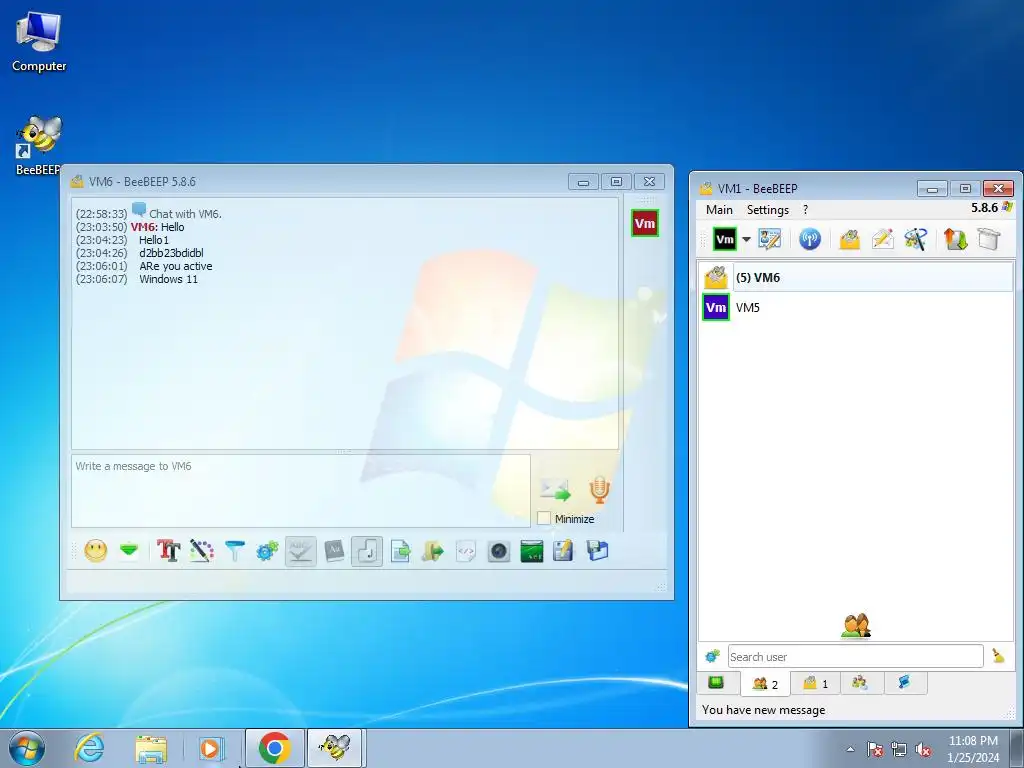Open the Main menu in VM1 window

[x=719, y=210]
